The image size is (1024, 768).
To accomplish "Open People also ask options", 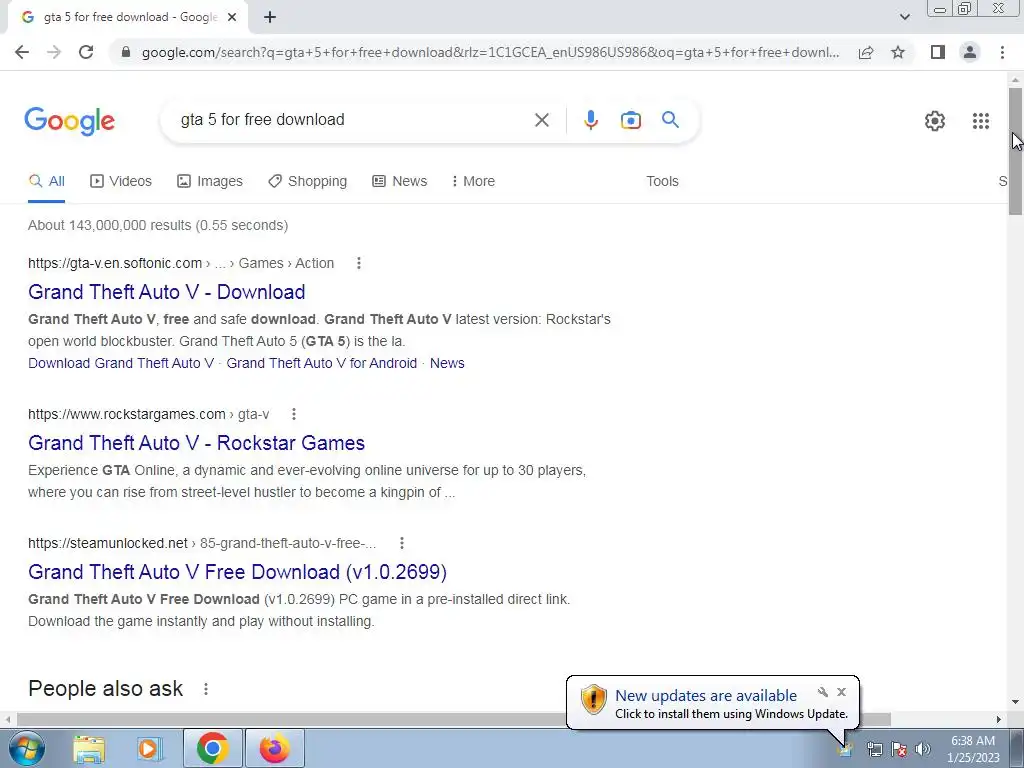I will pyautogui.click(x=206, y=689).
